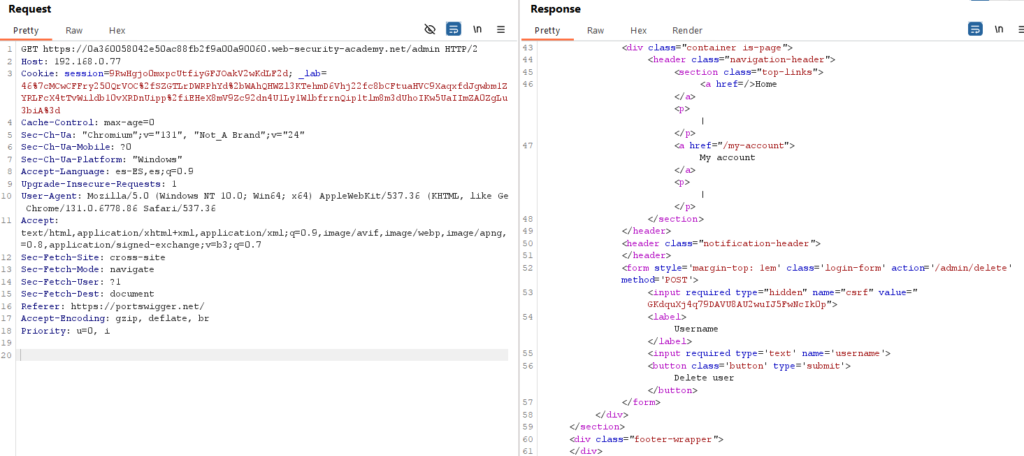This screenshot has height=456, width=1024.
Task: Click the "Username" label text in response
Action: click(696, 329)
